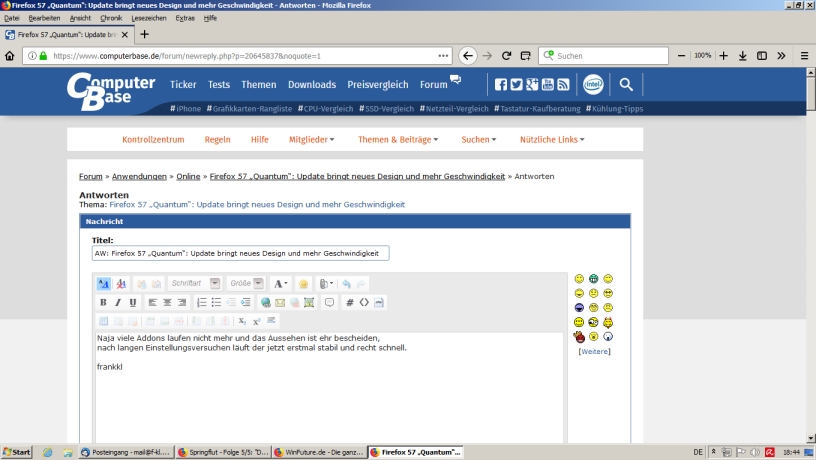This screenshot has width=816, height=460.
Task: Open the Schriftart font dropdown
Action: pyautogui.click(x=195, y=284)
